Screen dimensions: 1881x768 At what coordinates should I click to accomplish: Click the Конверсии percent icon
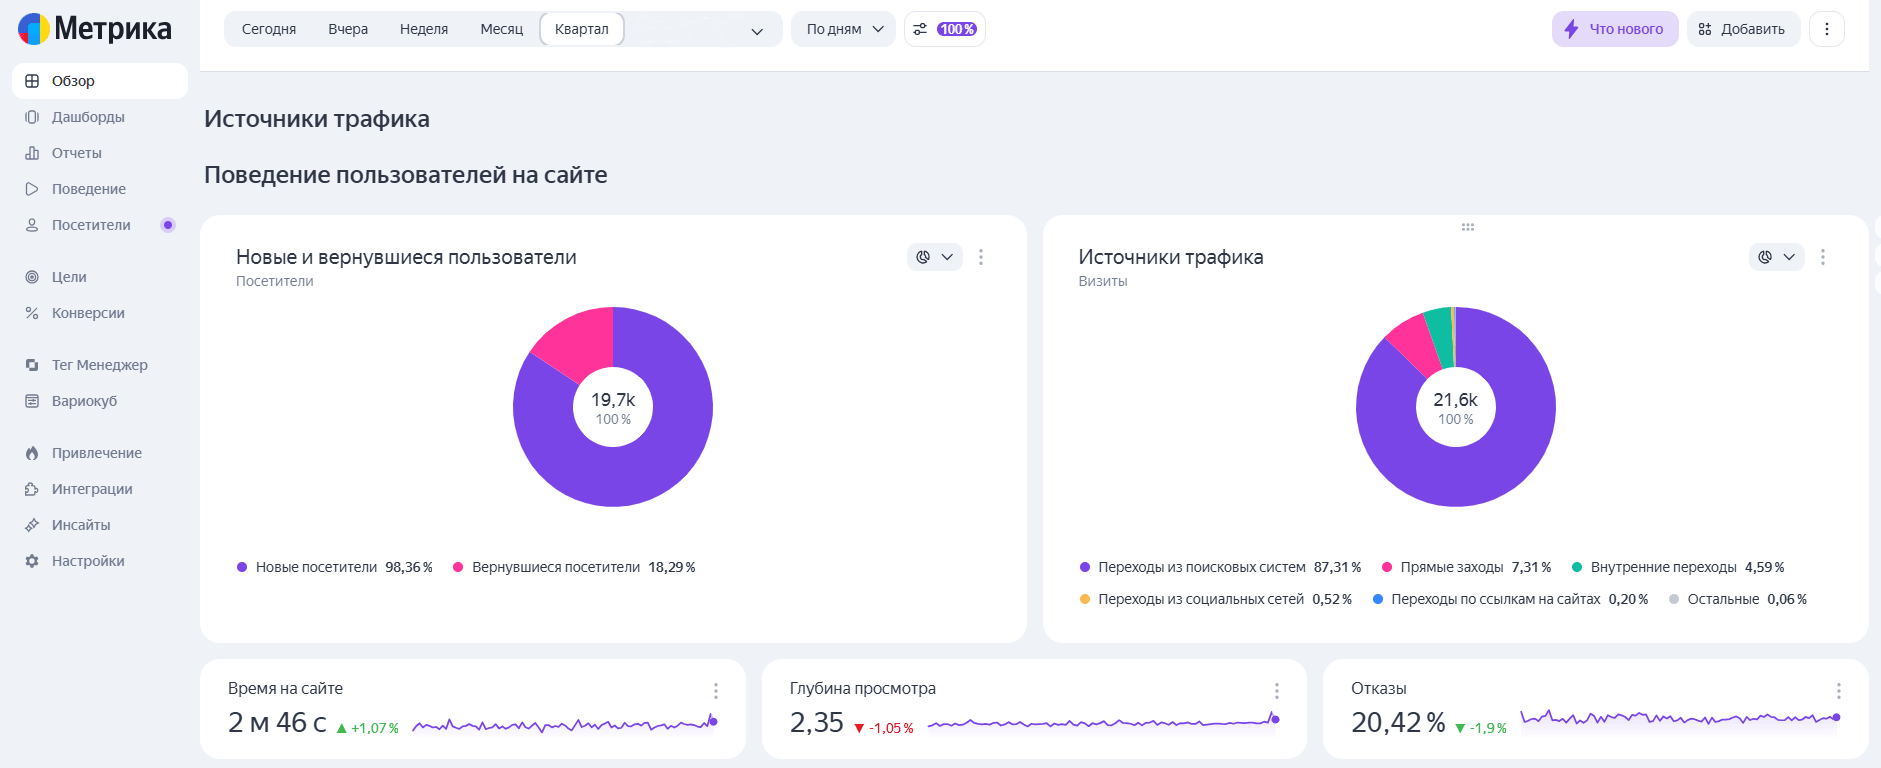click(32, 313)
